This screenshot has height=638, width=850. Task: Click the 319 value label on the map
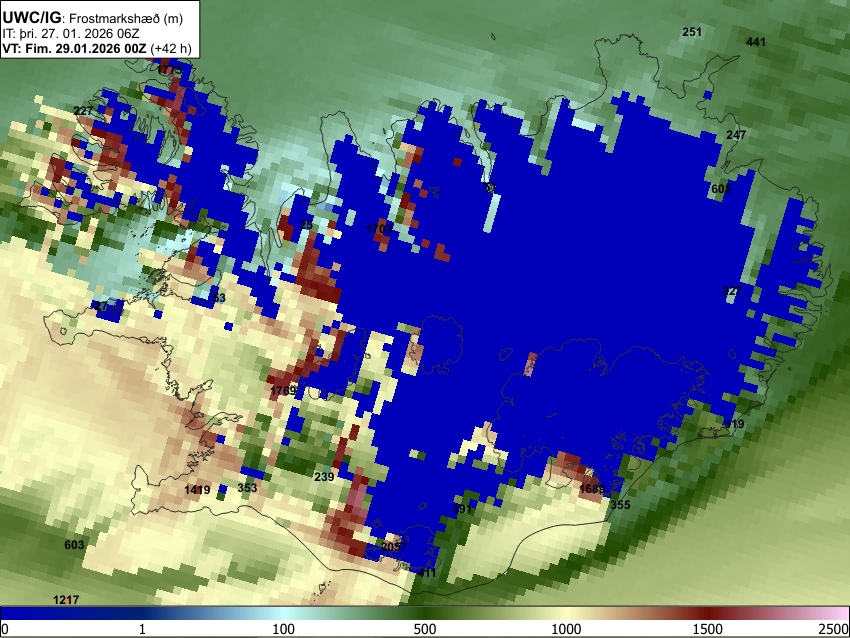pos(735,424)
